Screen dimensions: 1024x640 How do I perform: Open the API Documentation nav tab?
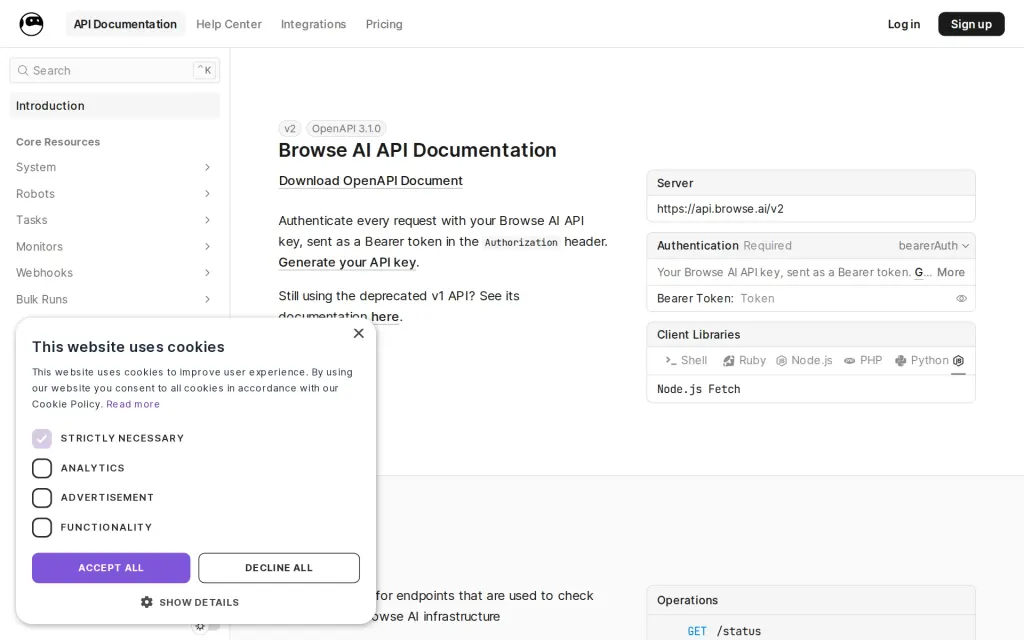pos(125,24)
